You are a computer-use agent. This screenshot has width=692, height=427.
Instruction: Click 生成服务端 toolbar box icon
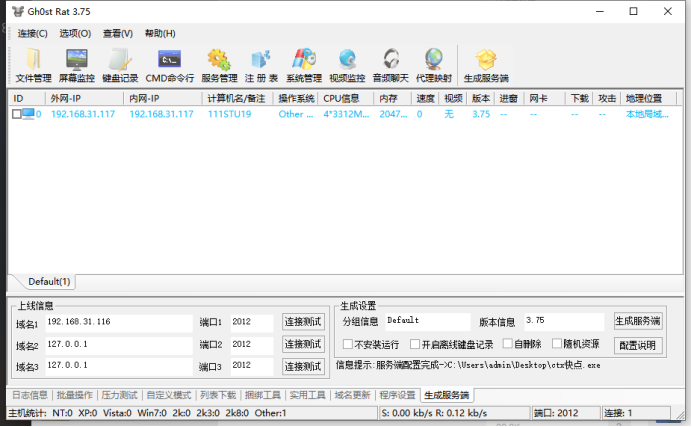tap(486, 60)
